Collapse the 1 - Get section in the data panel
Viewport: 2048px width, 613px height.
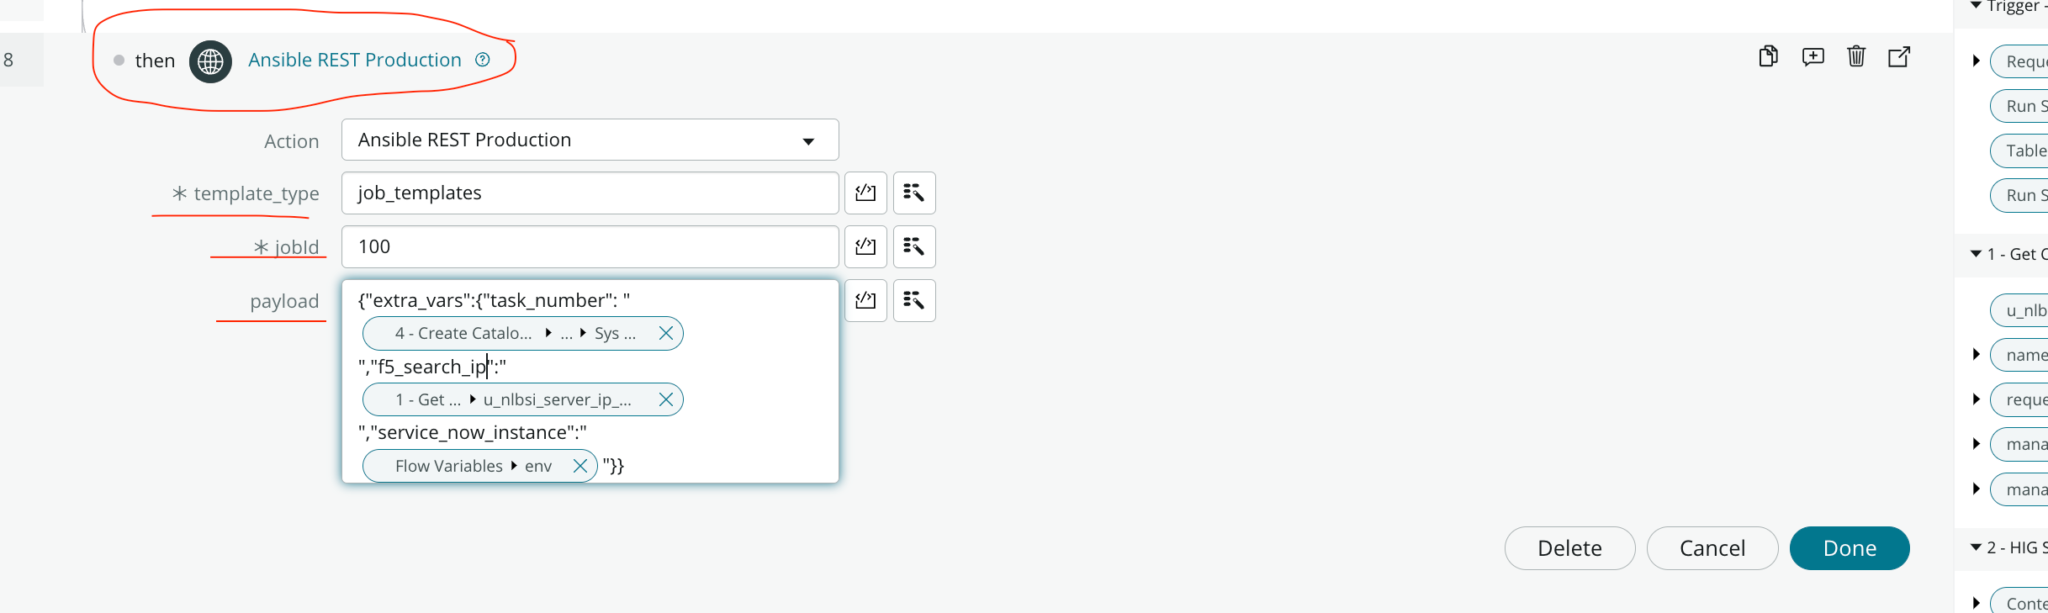[1975, 253]
